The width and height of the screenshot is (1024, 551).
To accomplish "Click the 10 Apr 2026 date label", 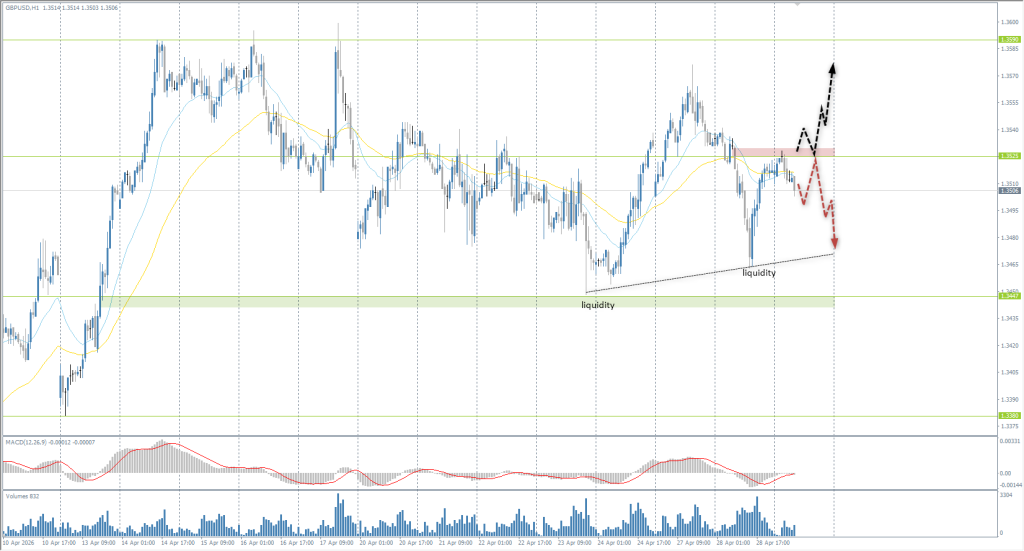I will click(x=19, y=543).
